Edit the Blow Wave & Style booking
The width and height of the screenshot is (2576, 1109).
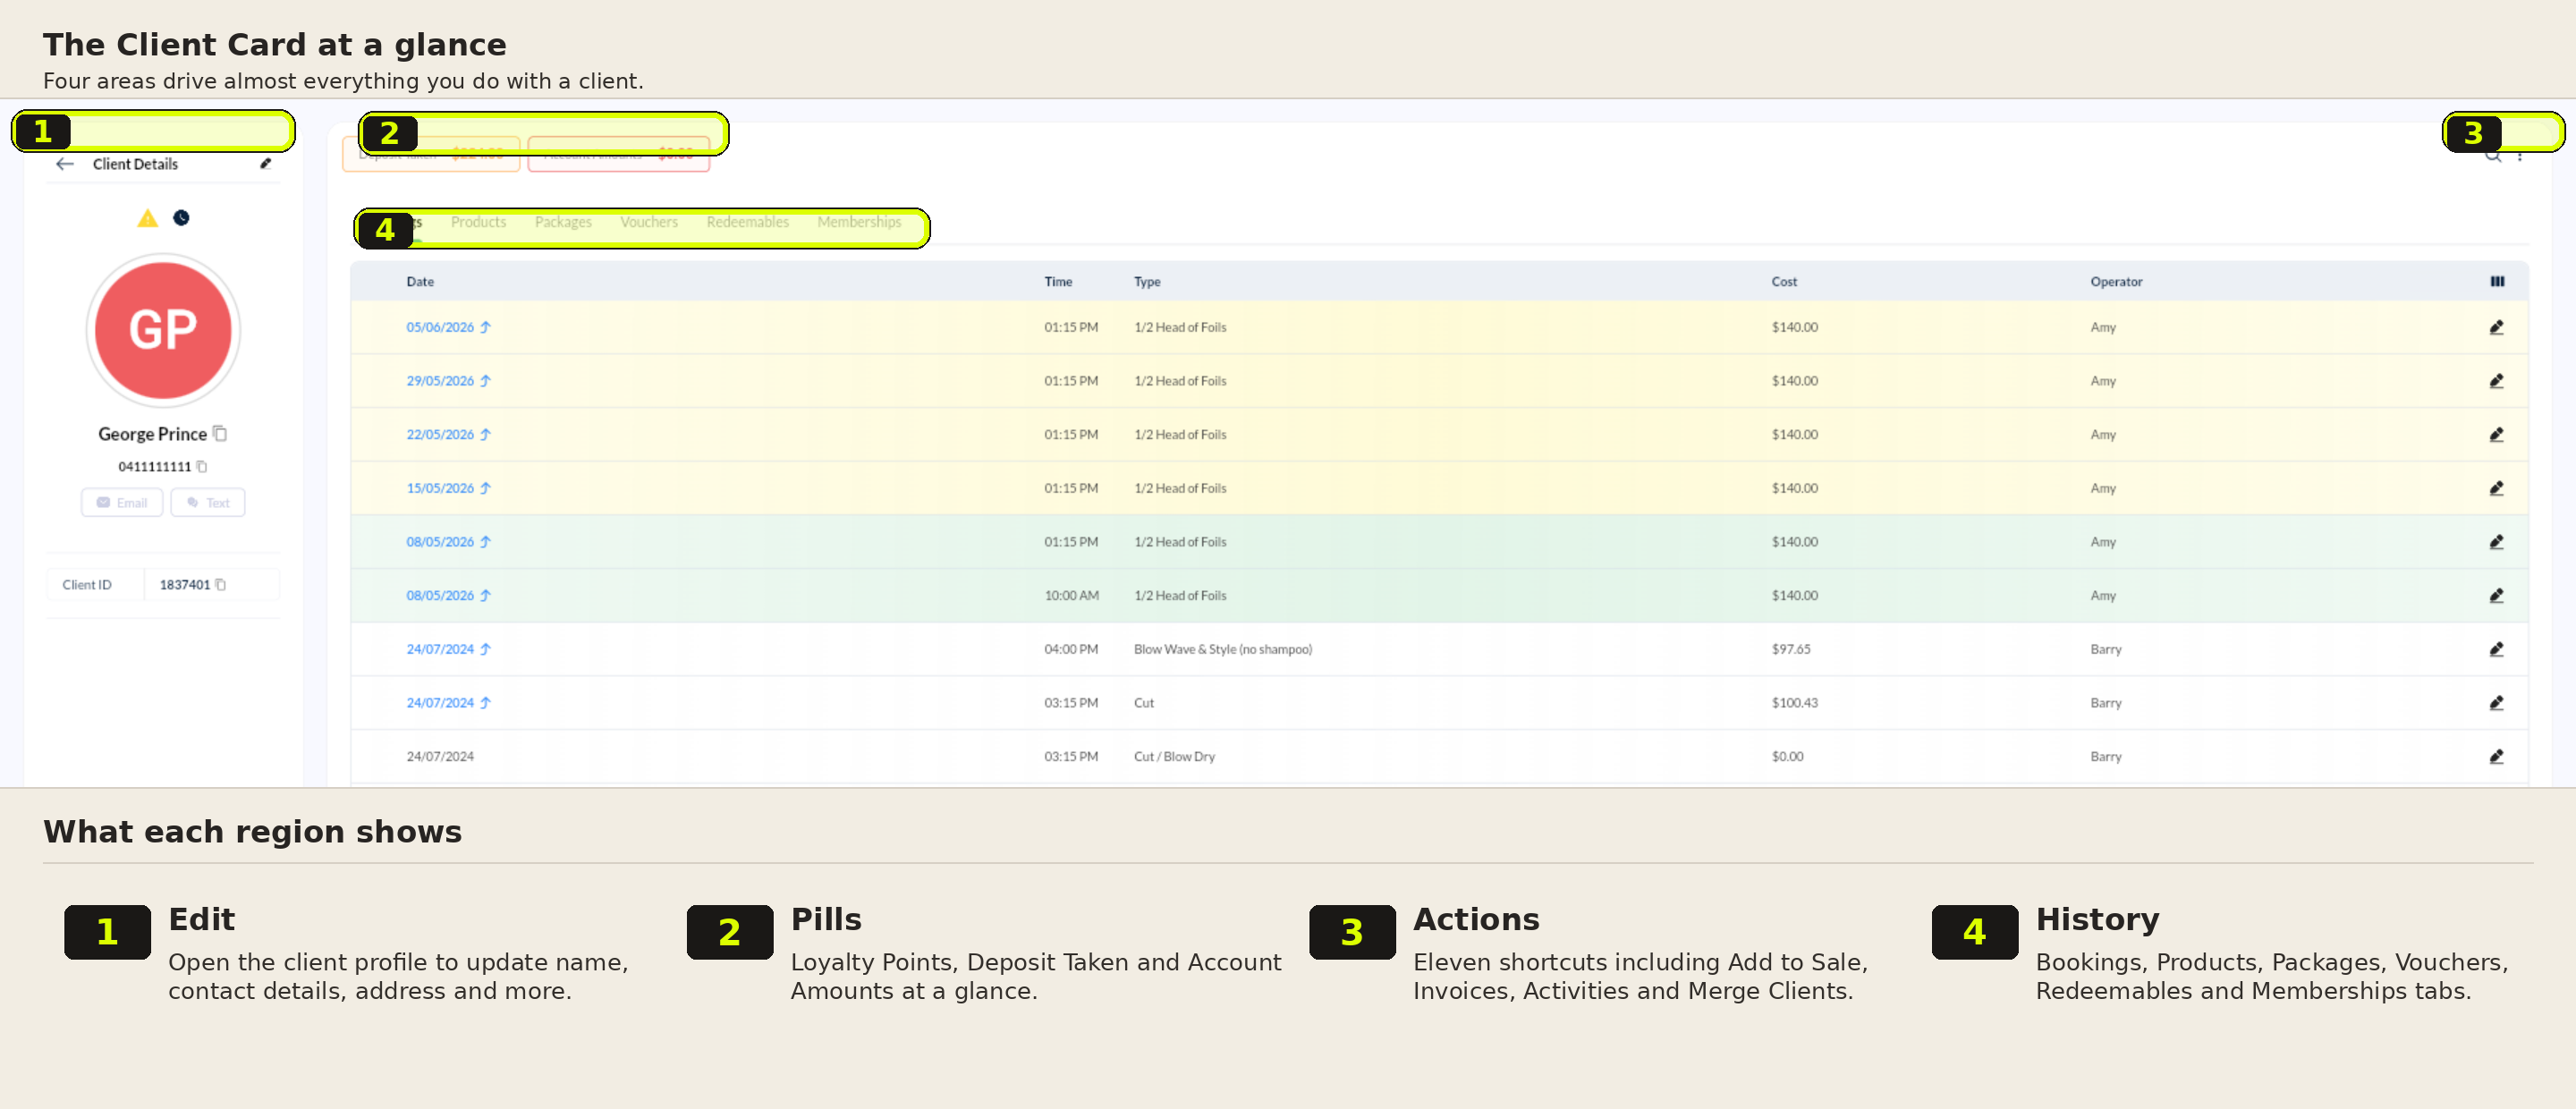click(2497, 650)
